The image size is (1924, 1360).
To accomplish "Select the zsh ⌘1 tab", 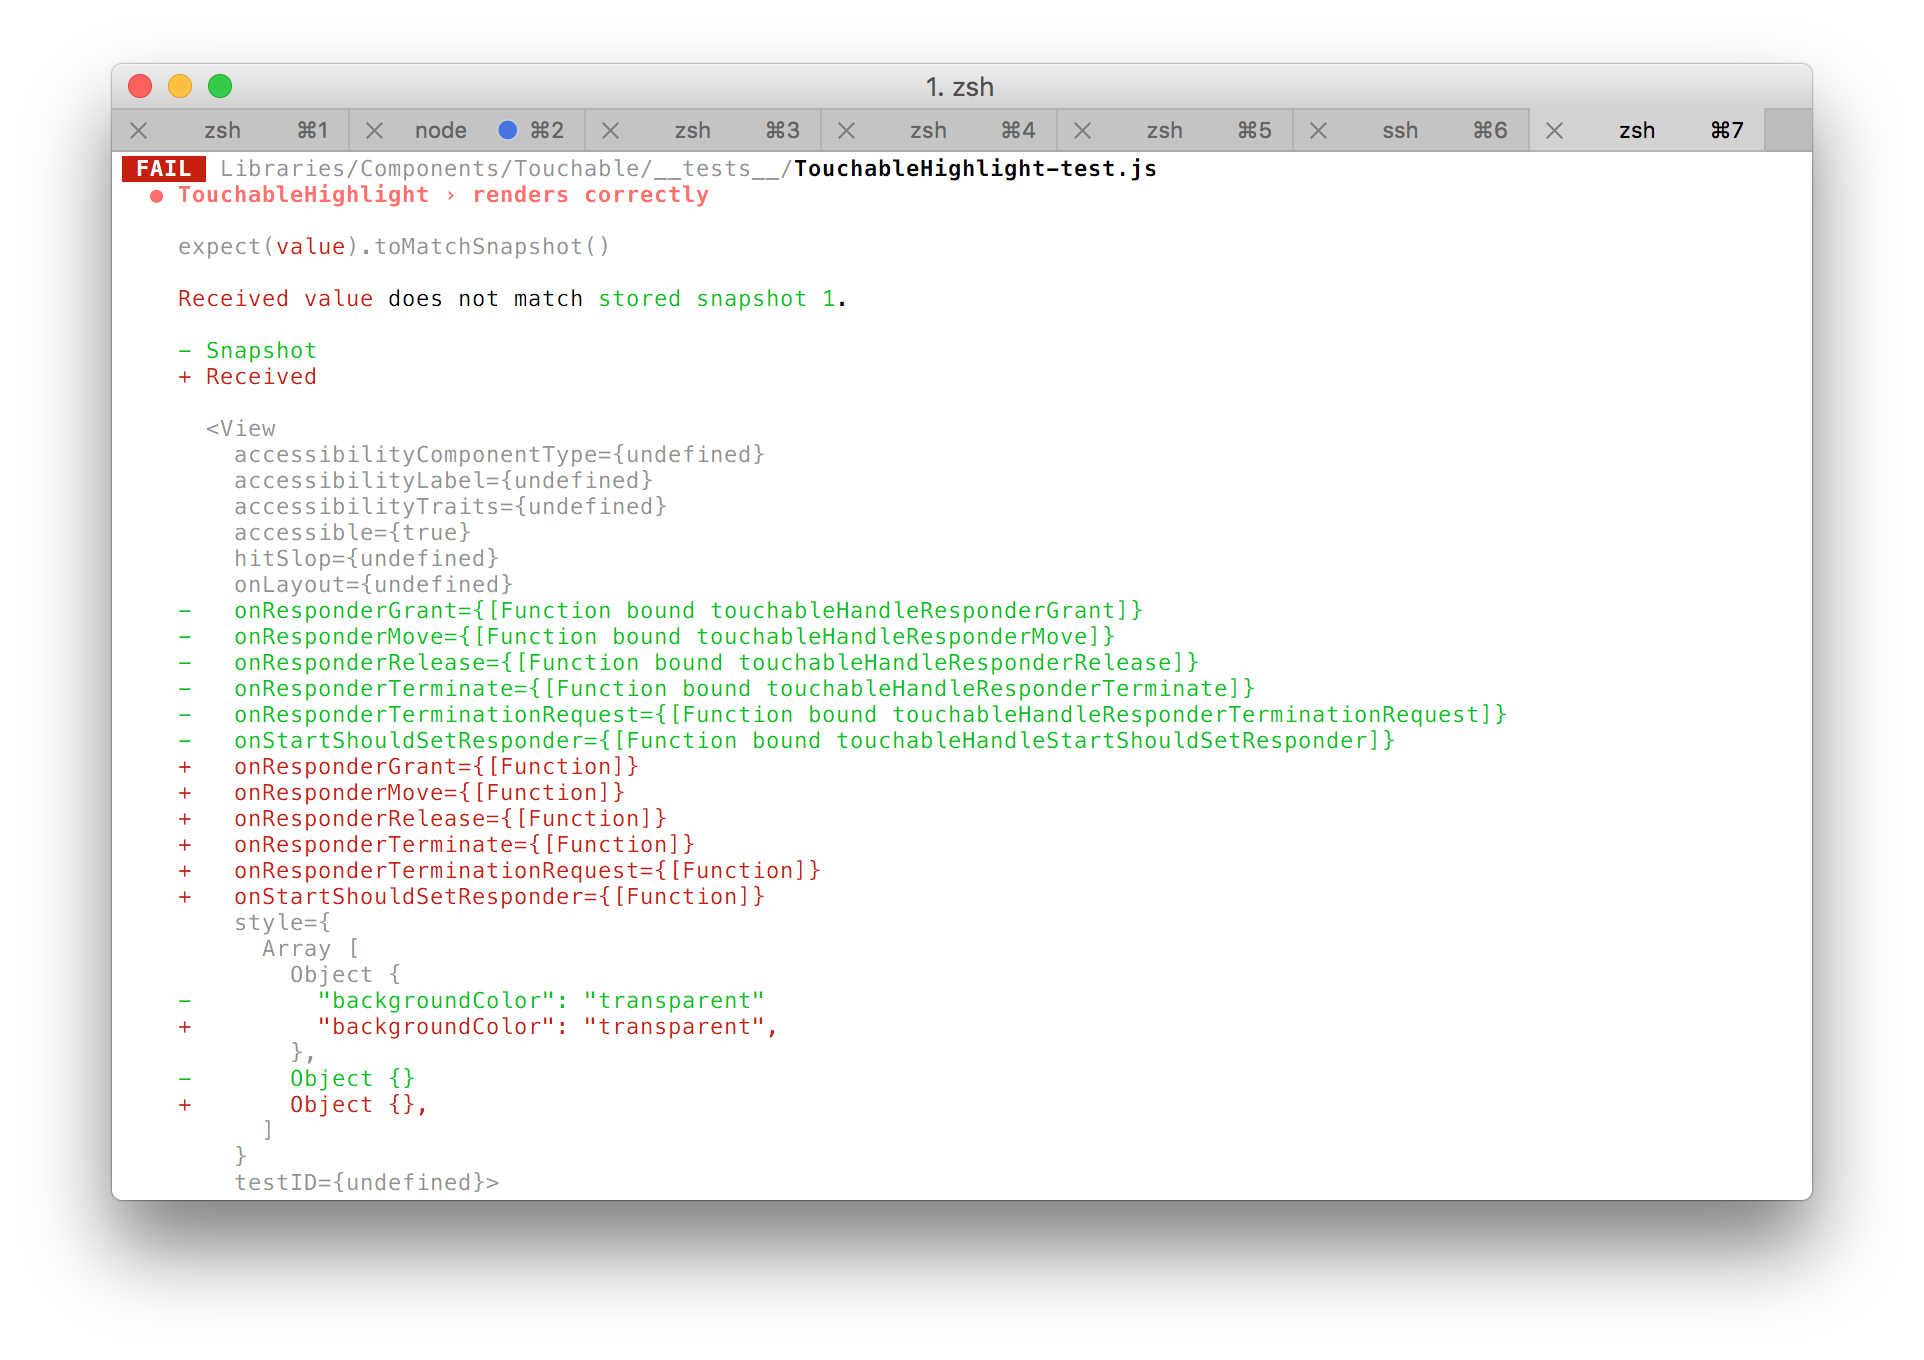I will [222, 131].
